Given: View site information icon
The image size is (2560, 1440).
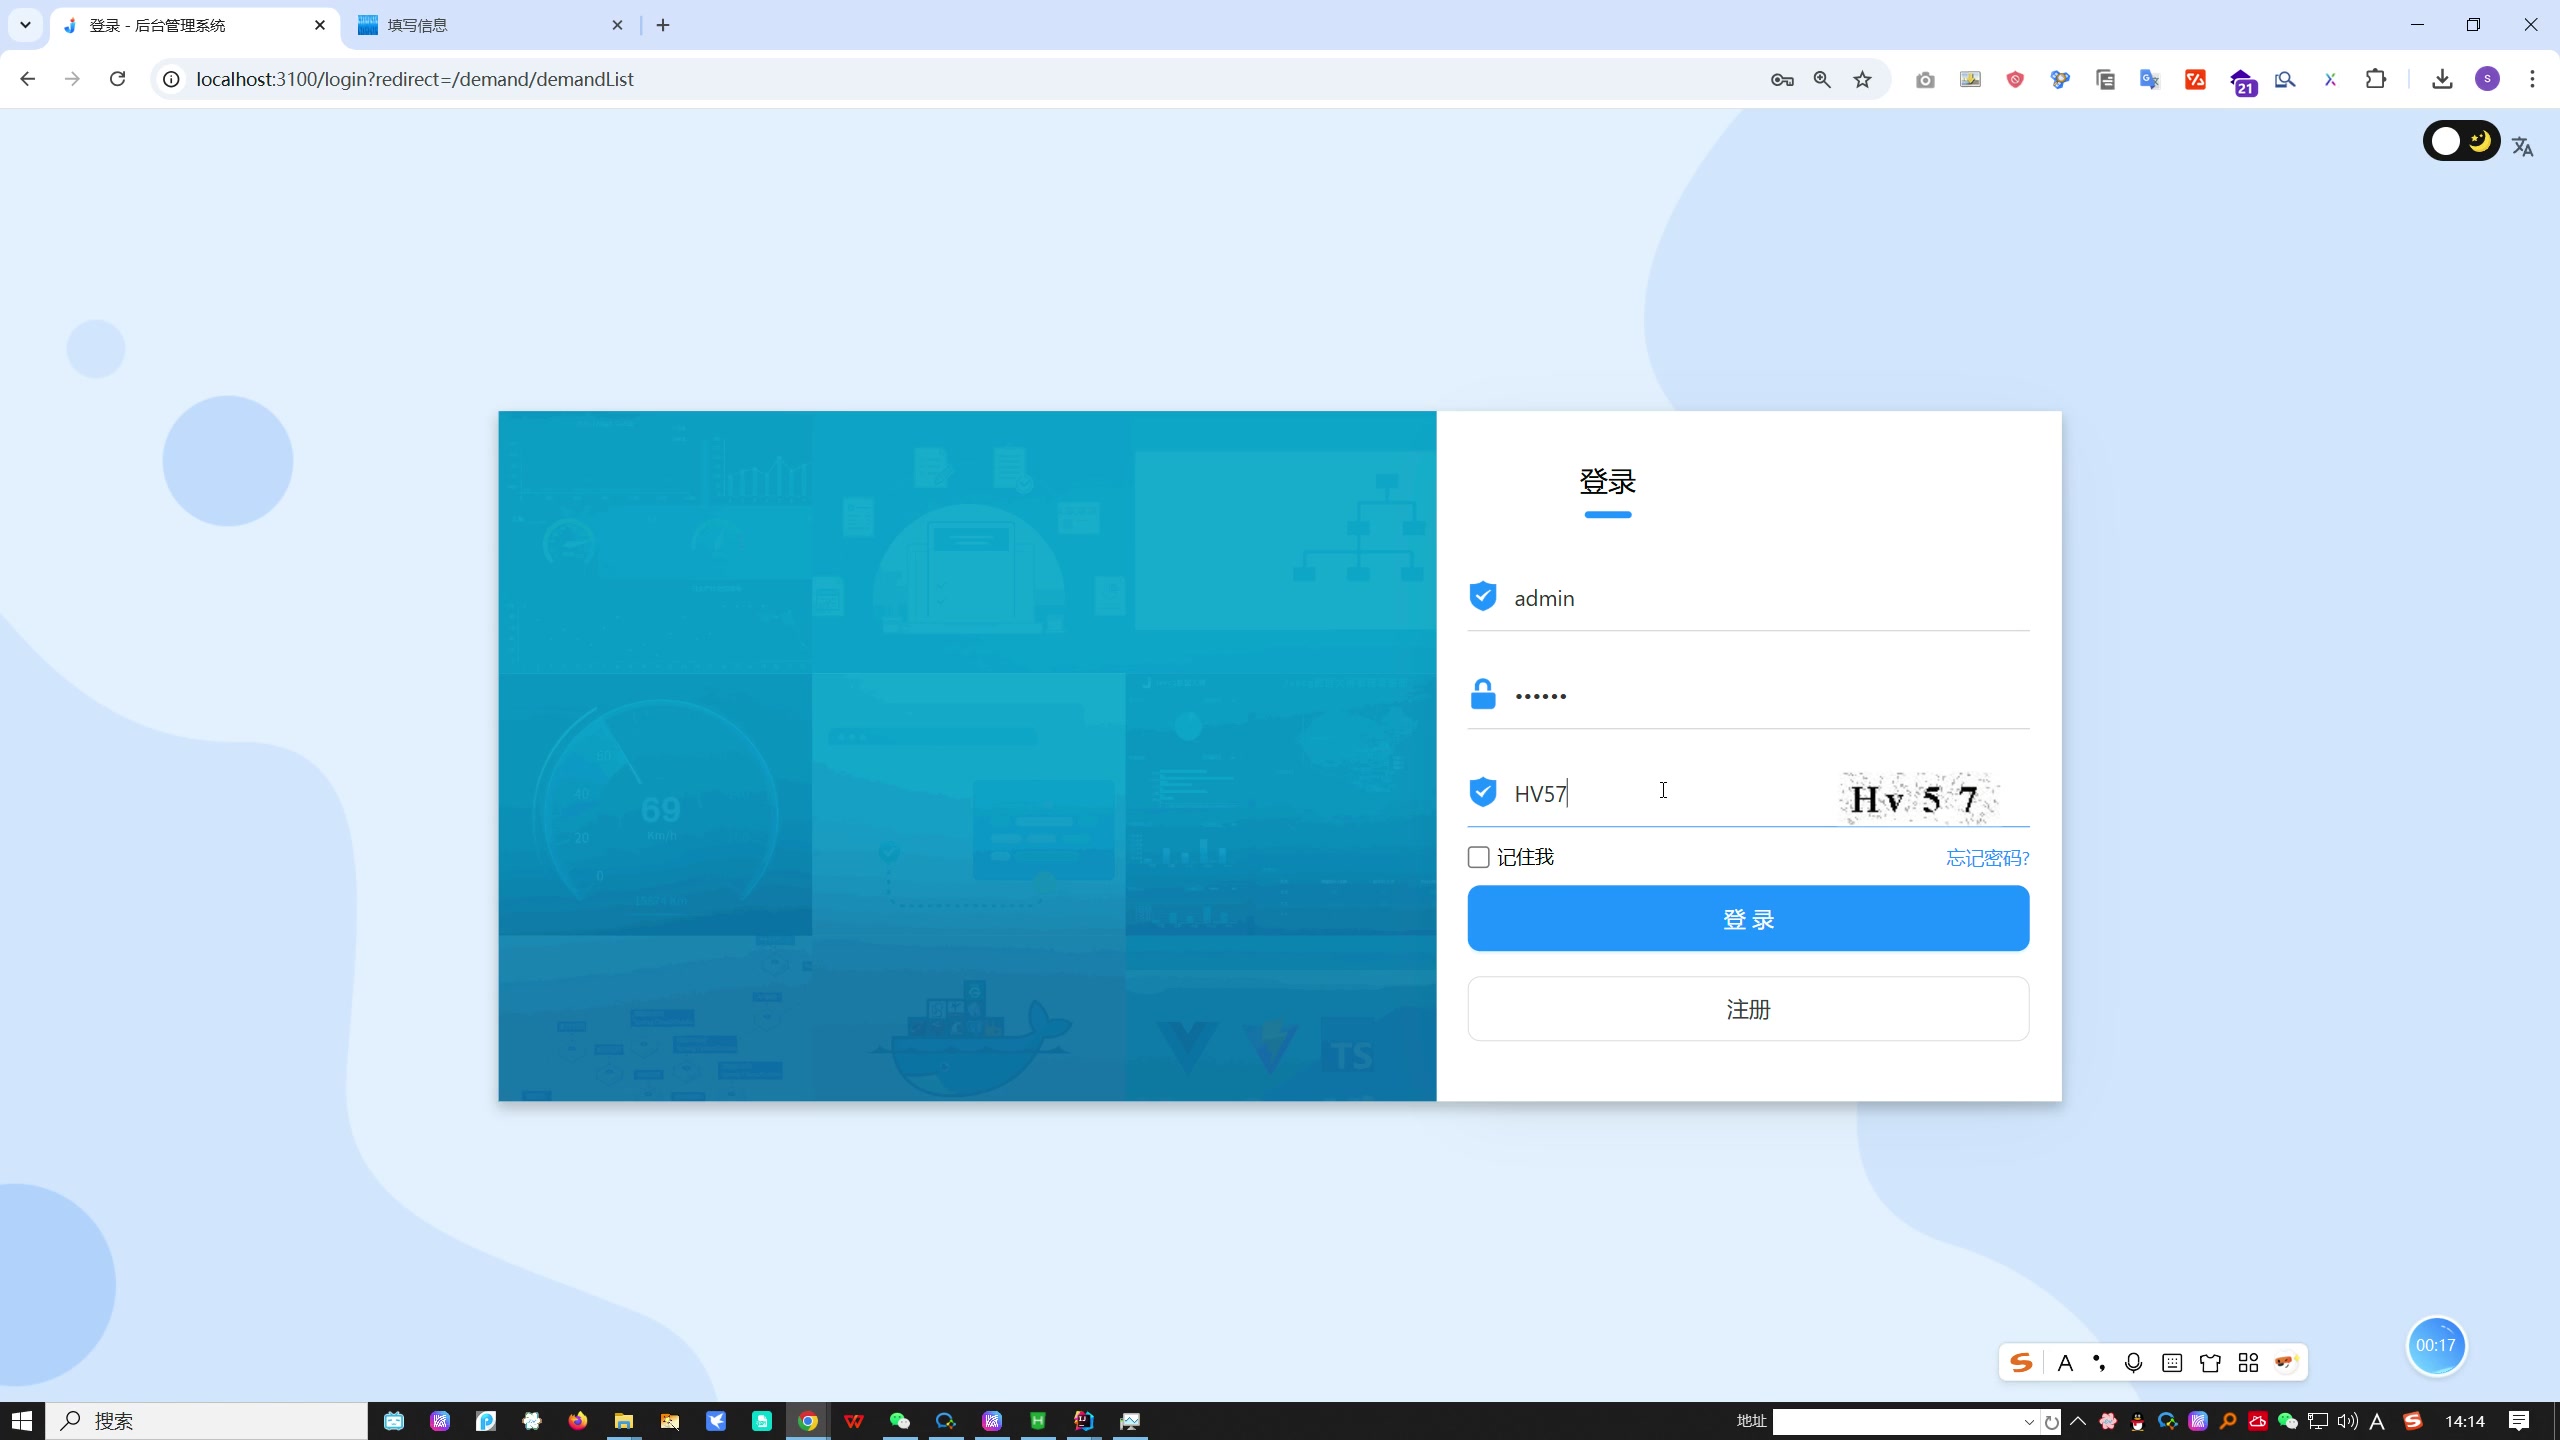Looking at the screenshot, I should pyautogui.click(x=172, y=79).
